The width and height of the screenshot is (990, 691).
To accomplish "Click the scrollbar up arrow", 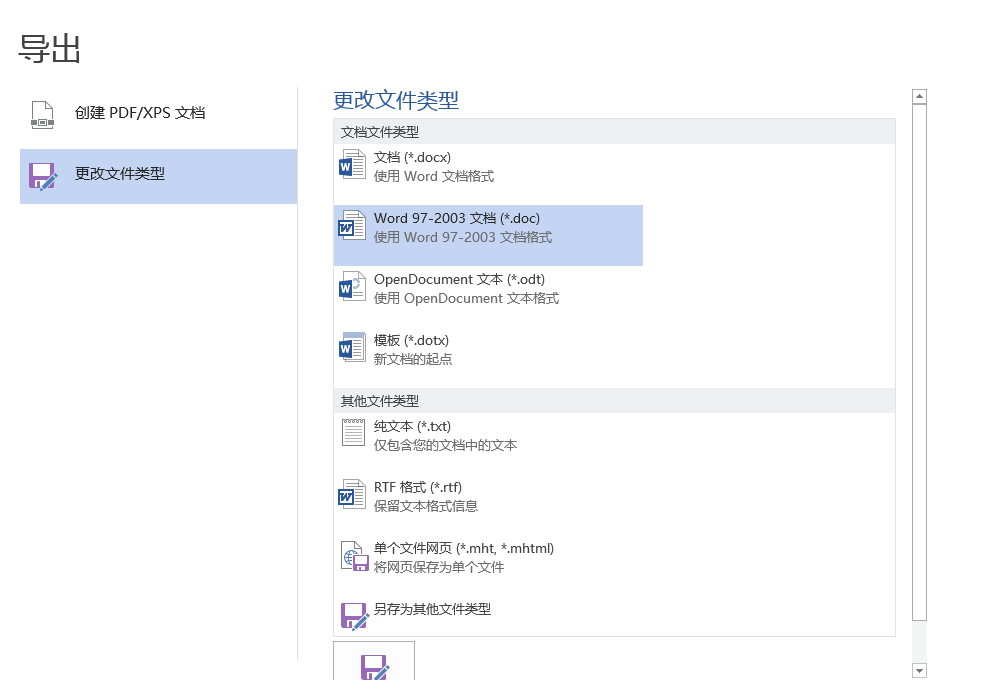I will coord(920,97).
